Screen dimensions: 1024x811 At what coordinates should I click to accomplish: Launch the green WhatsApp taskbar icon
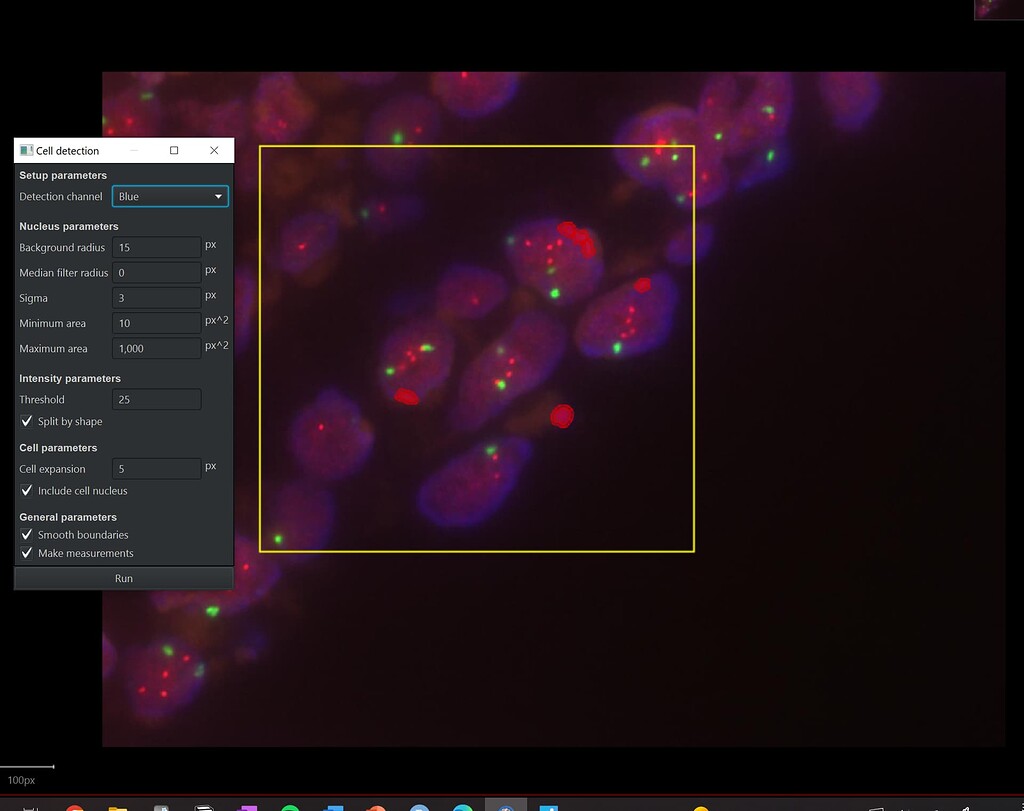point(290,806)
